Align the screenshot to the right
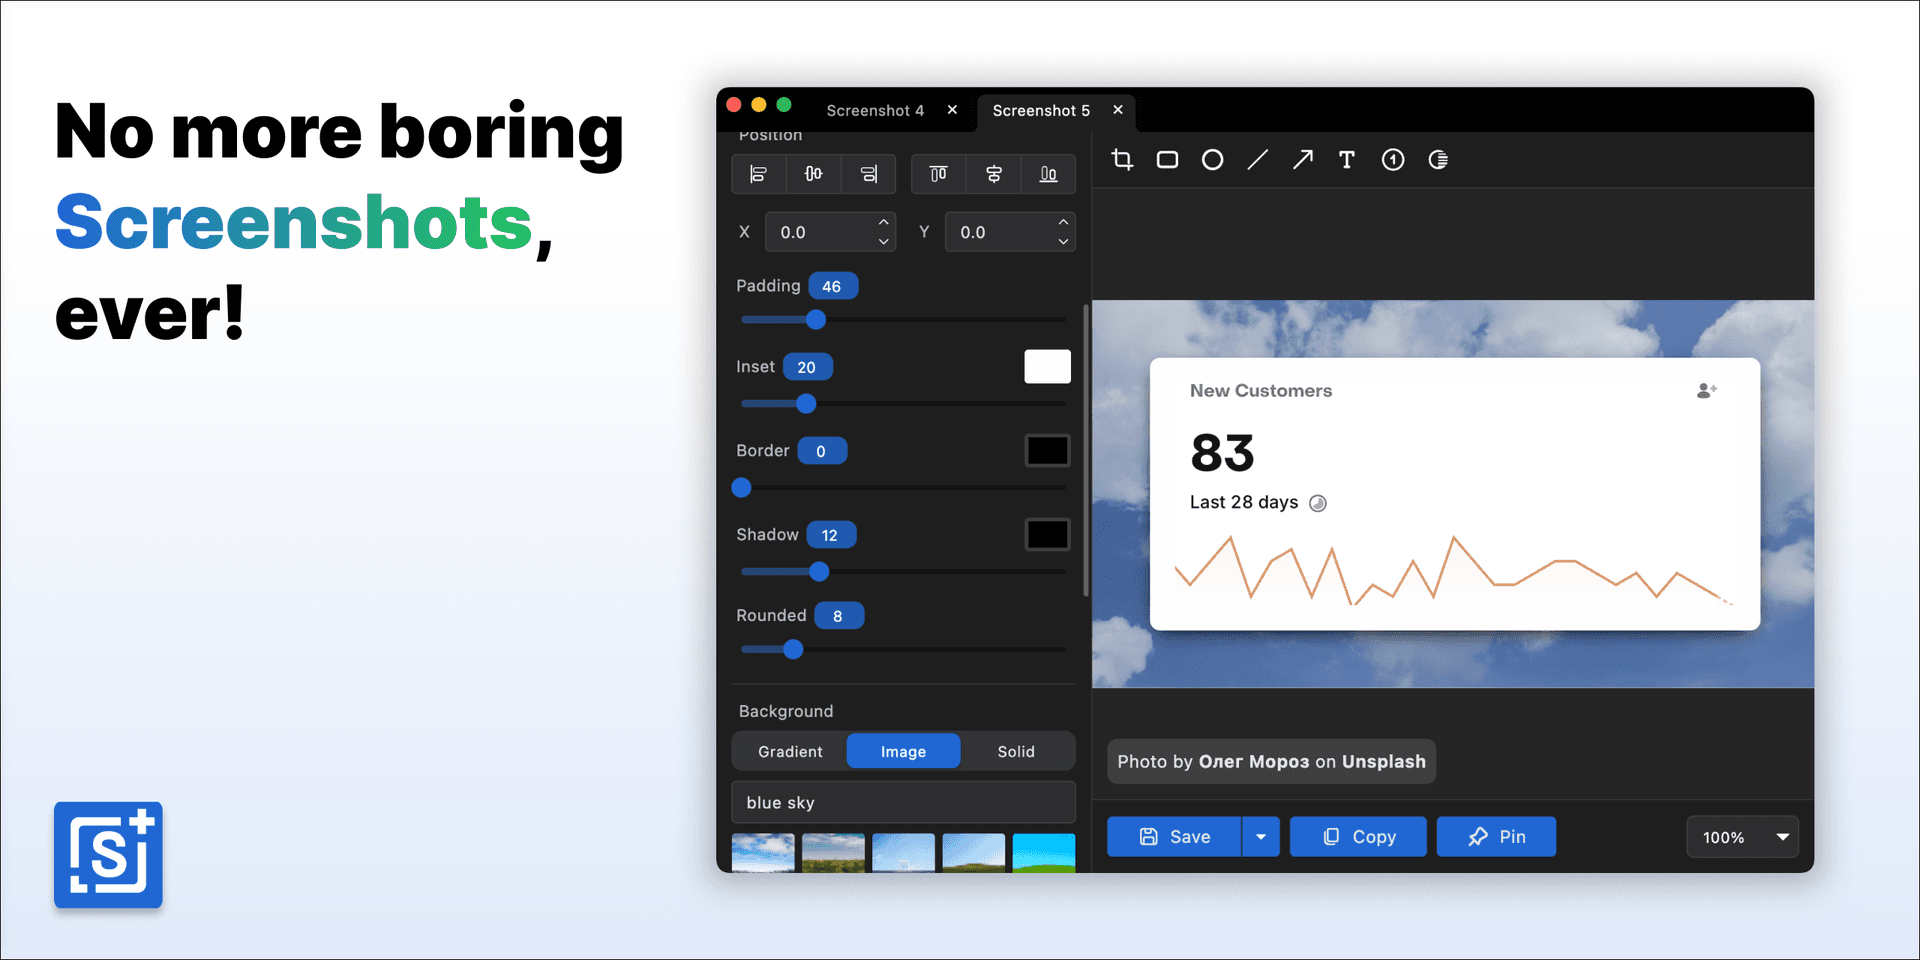 pos(868,174)
